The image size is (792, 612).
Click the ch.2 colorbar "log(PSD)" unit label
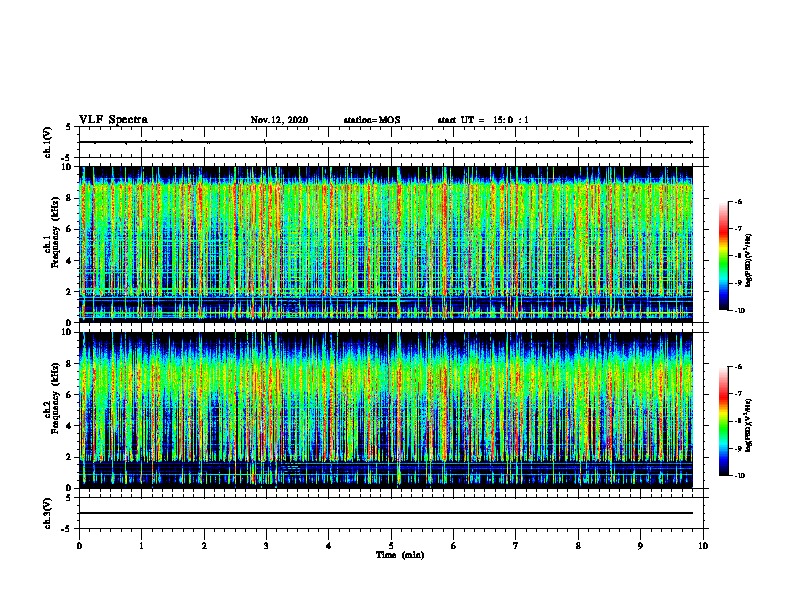(x=749, y=425)
